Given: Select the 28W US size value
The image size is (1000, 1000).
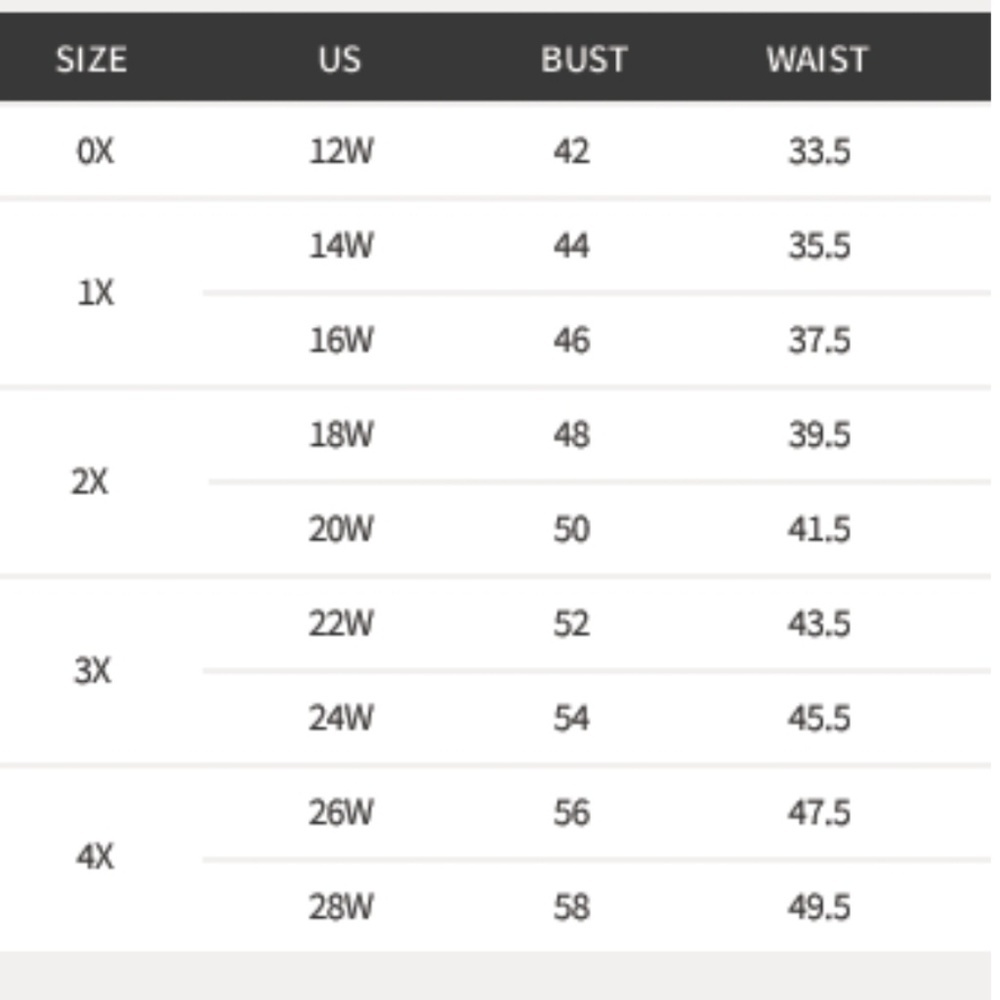Looking at the screenshot, I should tap(341, 907).
